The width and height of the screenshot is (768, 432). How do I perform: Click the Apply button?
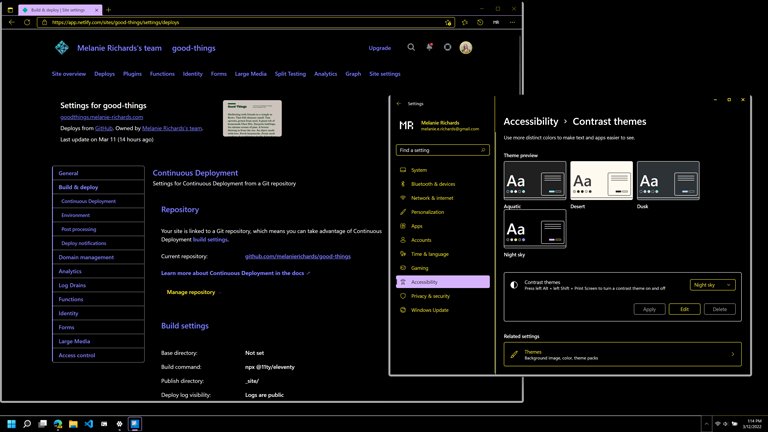click(x=649, y=309)
